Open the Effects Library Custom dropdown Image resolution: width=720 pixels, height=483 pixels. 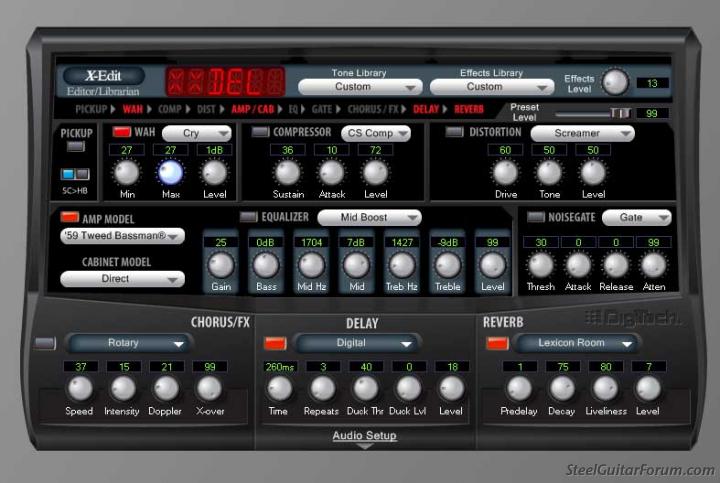point(492,87)
